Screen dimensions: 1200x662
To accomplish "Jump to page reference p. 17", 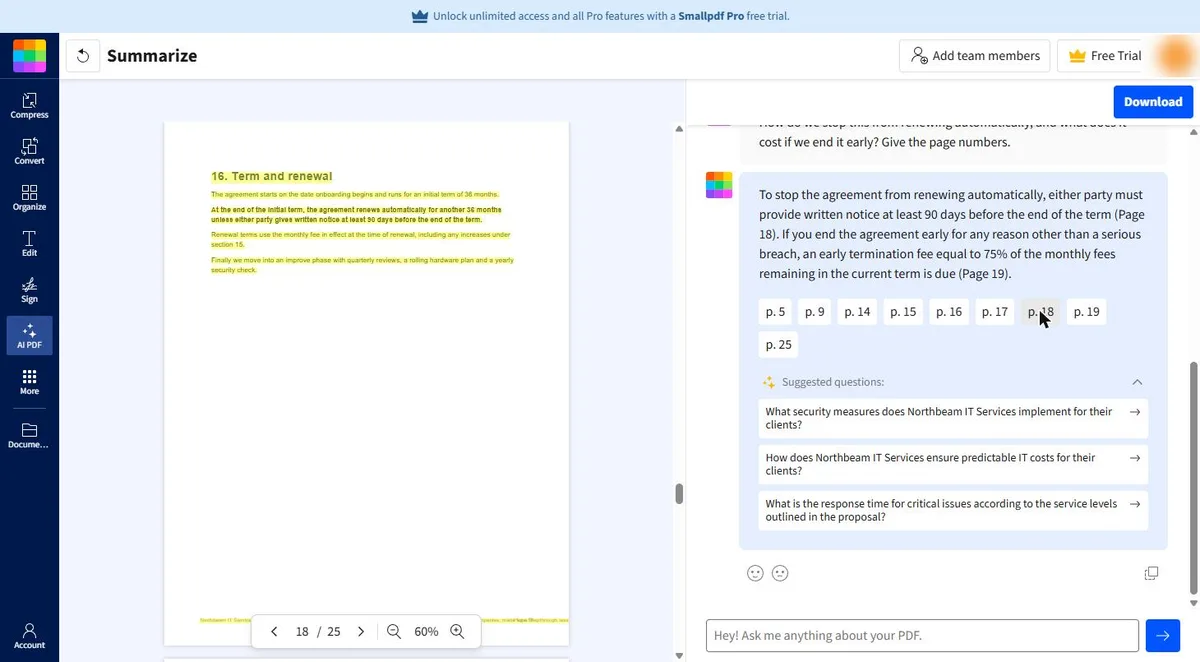I will [x=995, y=312].
